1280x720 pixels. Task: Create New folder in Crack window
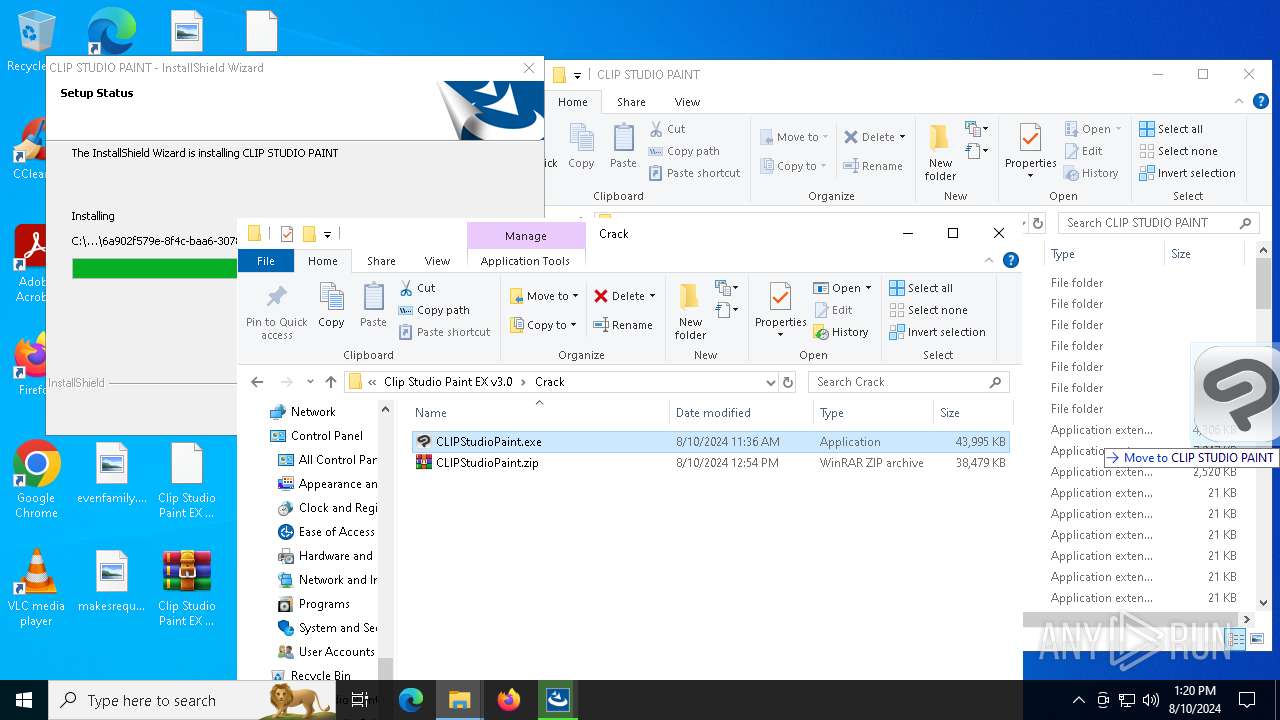(x=690, y=311)
